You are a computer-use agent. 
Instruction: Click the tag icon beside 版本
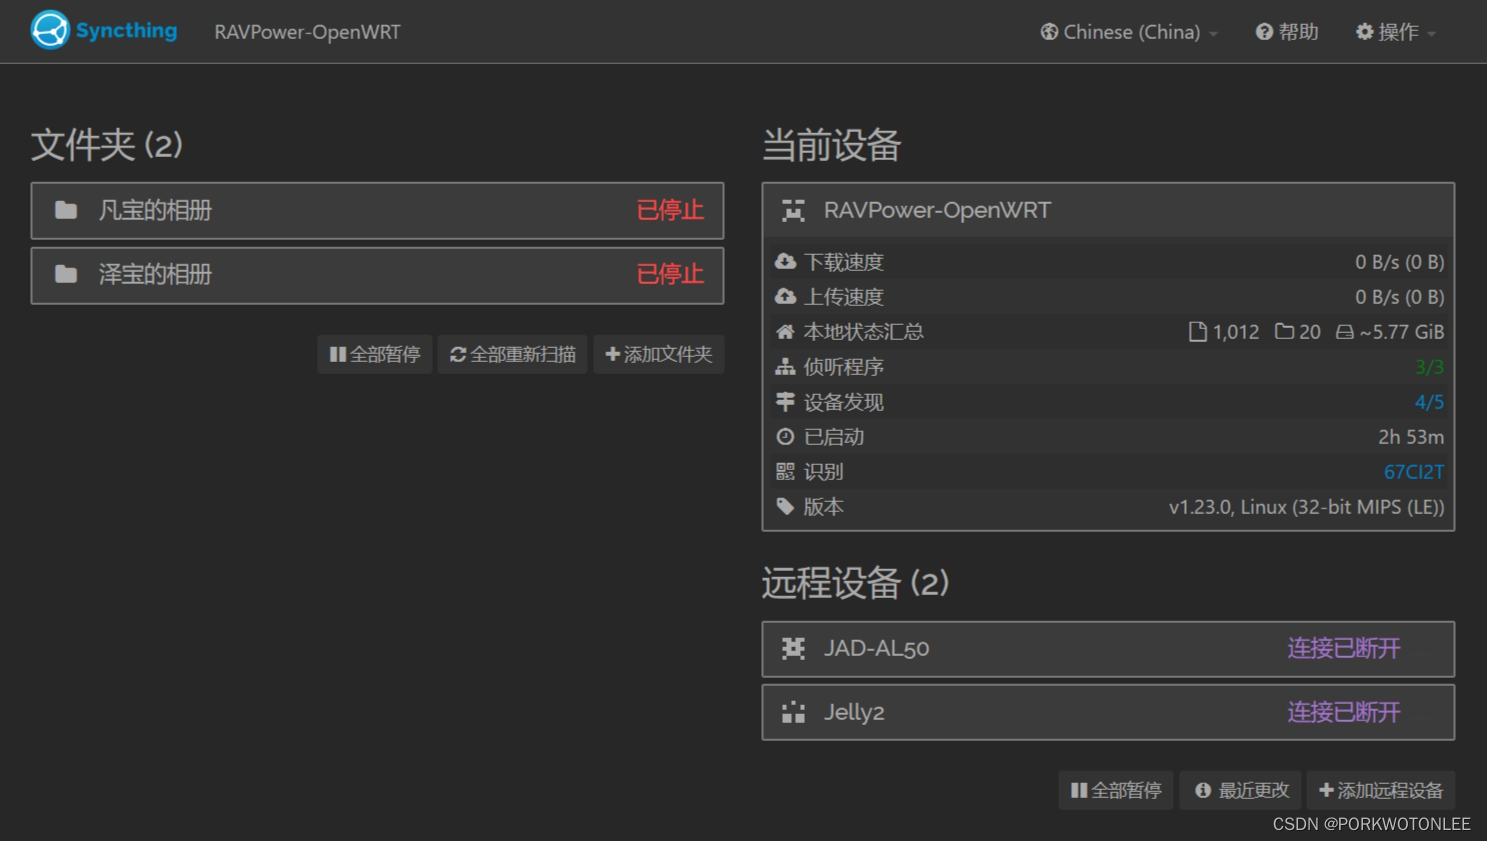pyautogui.click(x=786, y=507)
